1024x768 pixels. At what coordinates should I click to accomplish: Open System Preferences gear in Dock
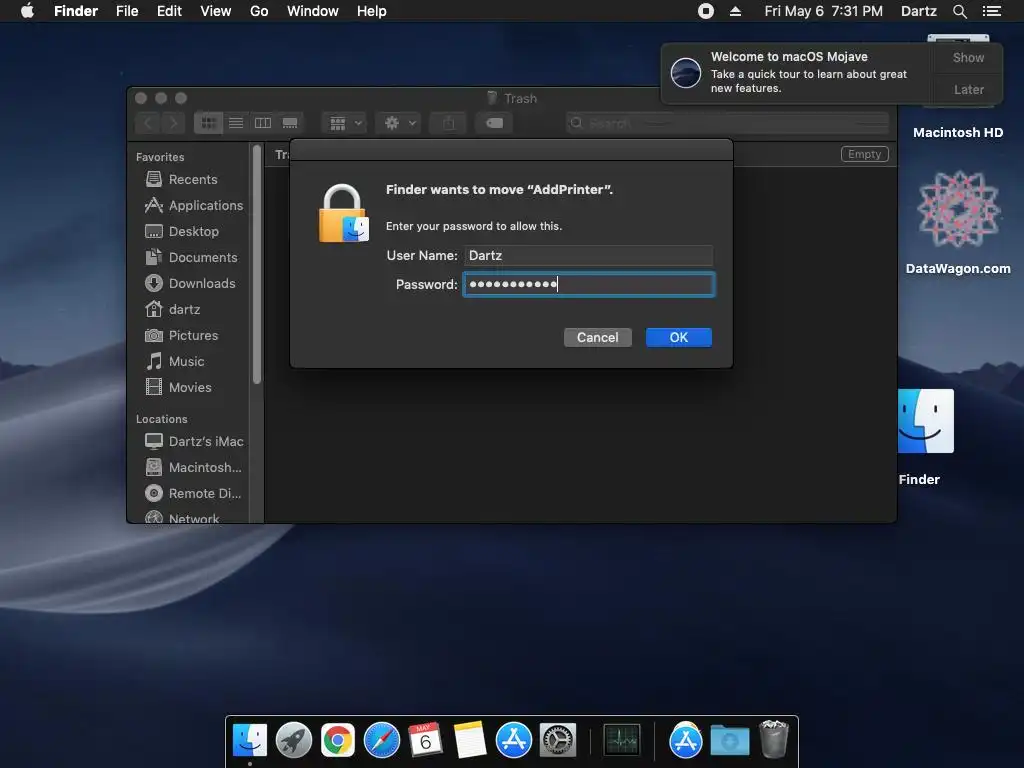[x=558, y=740]
